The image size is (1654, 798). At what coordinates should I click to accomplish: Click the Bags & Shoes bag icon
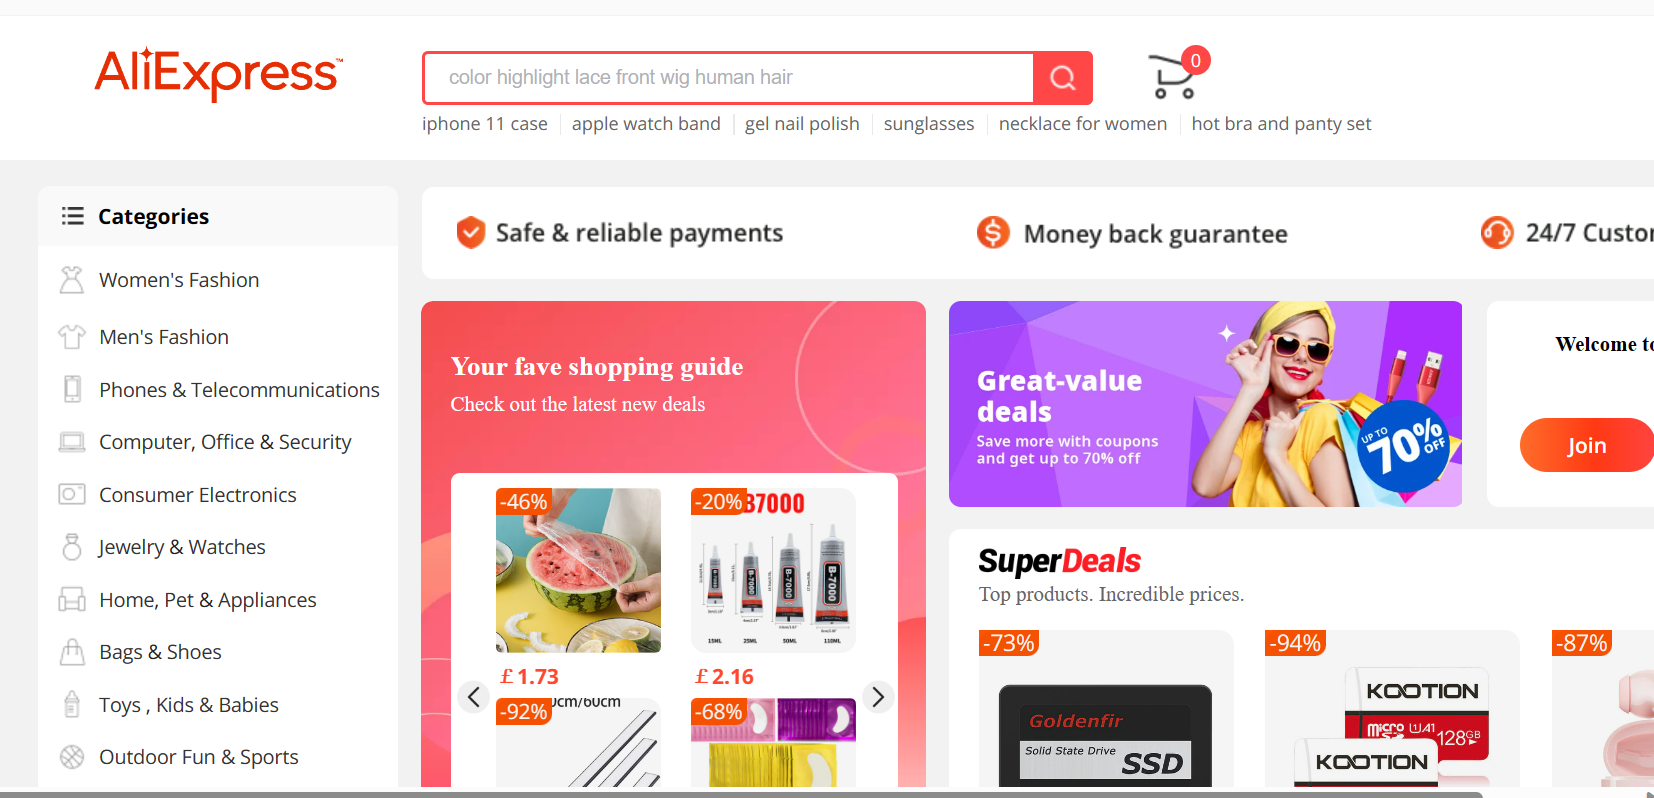[71, 652]
